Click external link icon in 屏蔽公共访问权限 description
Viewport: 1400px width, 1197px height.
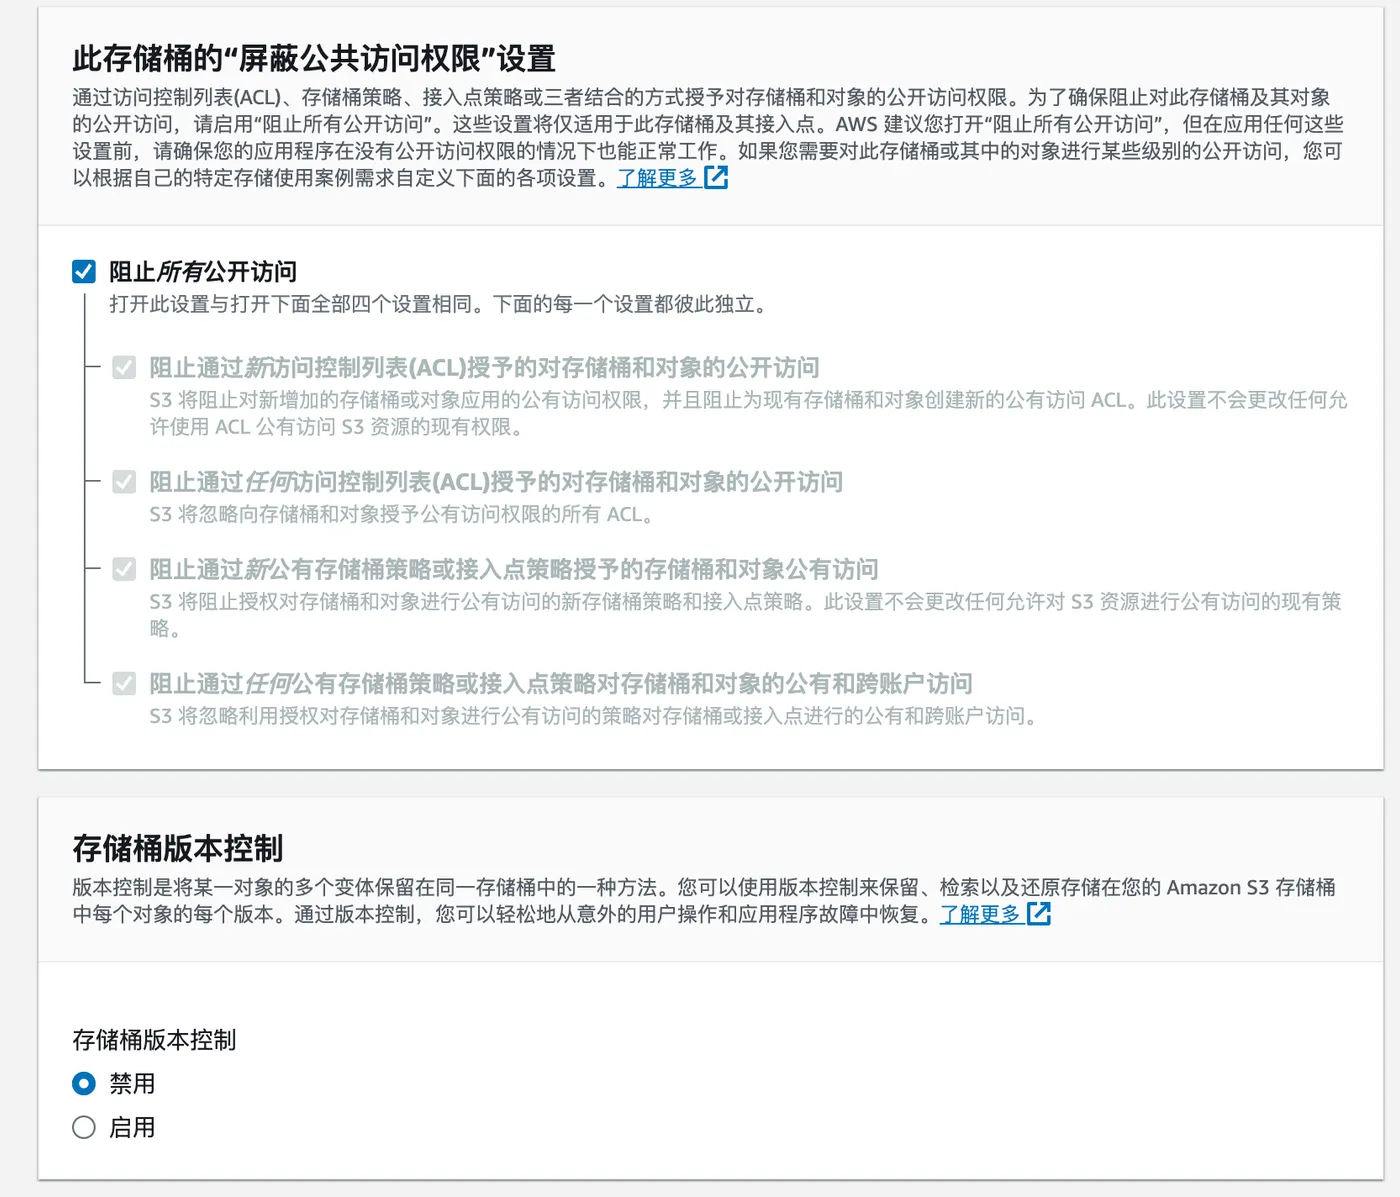(x=716, y=177)
